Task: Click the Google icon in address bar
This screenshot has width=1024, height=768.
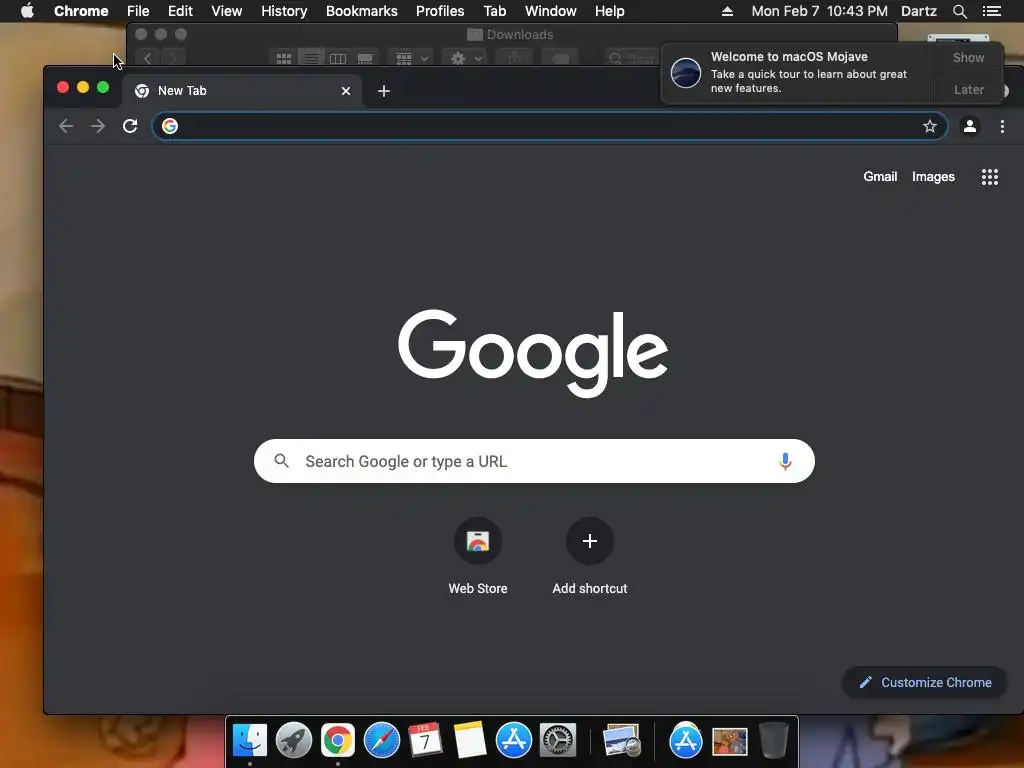Action: [x=170, y=126]
